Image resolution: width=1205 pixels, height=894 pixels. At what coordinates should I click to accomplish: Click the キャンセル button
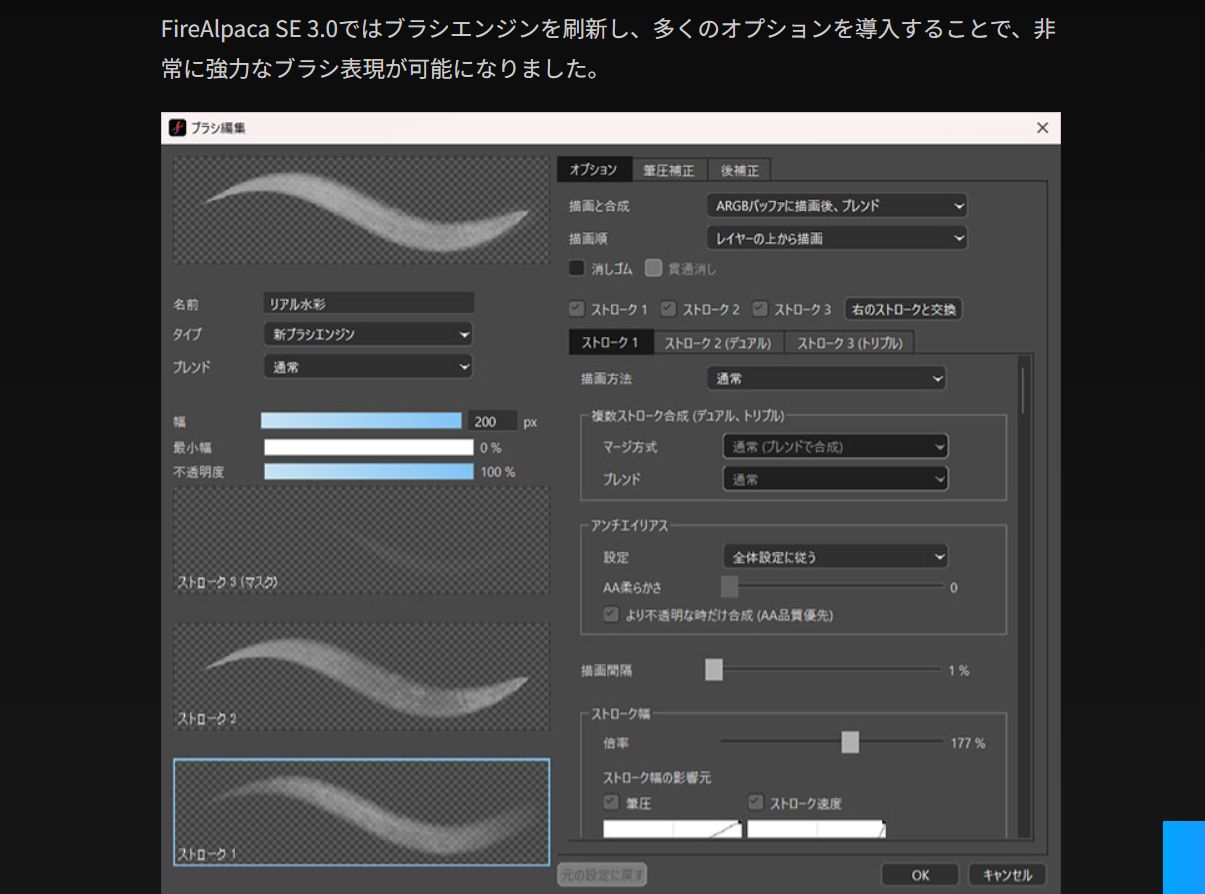pos(1007,875)
